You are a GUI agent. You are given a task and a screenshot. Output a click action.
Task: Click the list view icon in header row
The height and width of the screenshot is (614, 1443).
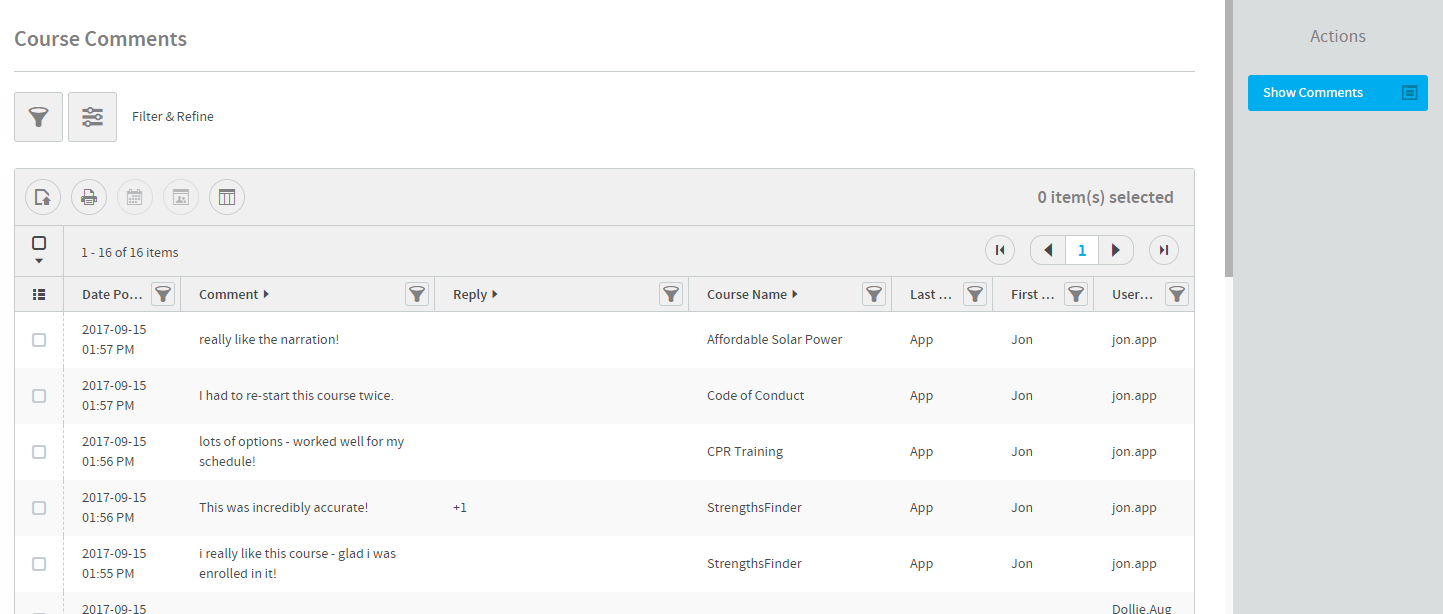pyautogui.click(x=39, y=294)
